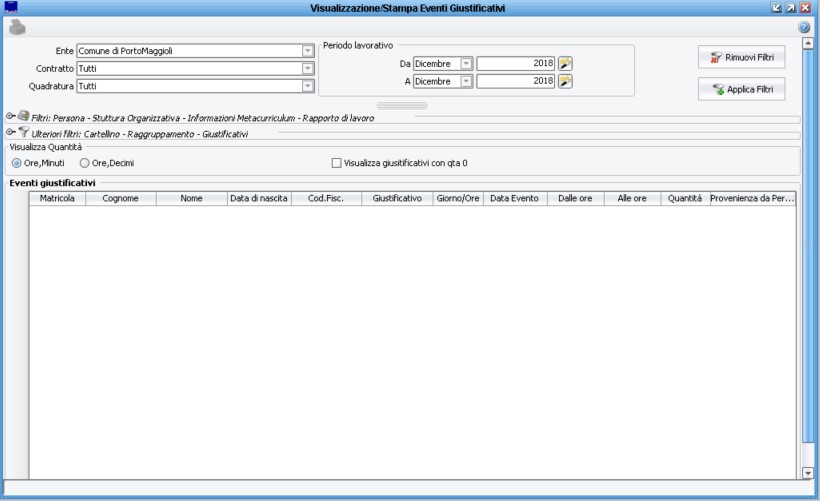The width and height of the screenshot is (820, 501).
Task: Click the Nome column header
Action: pos(191,199)
